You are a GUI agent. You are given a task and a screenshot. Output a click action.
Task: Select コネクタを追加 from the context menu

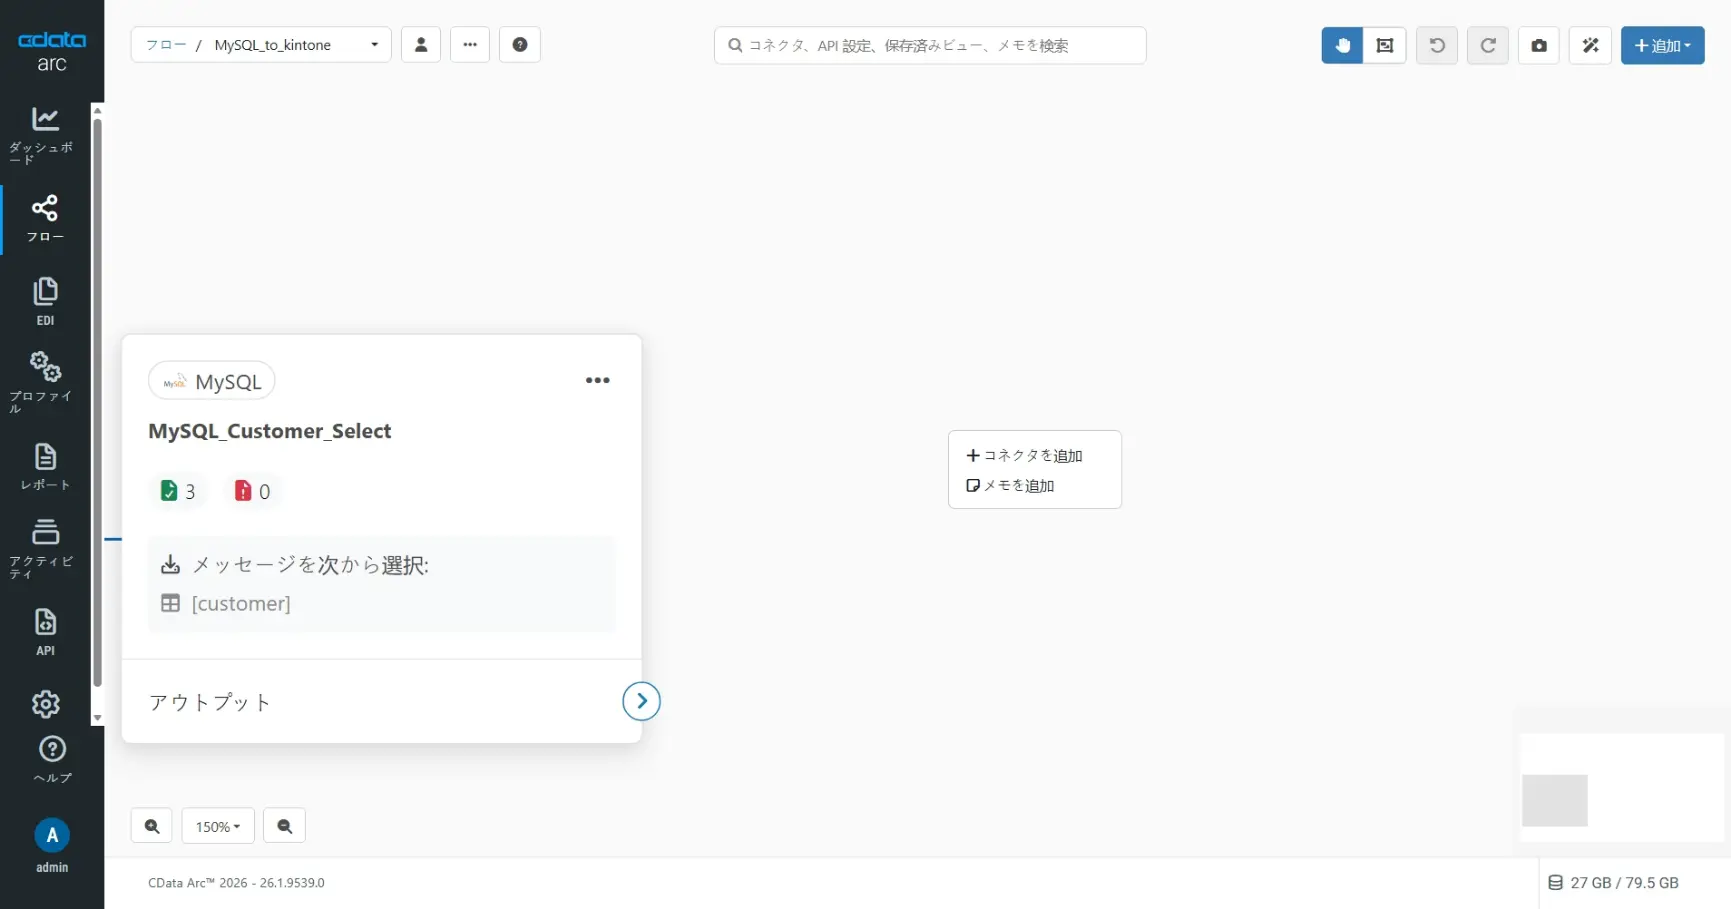coord(1025,455)
